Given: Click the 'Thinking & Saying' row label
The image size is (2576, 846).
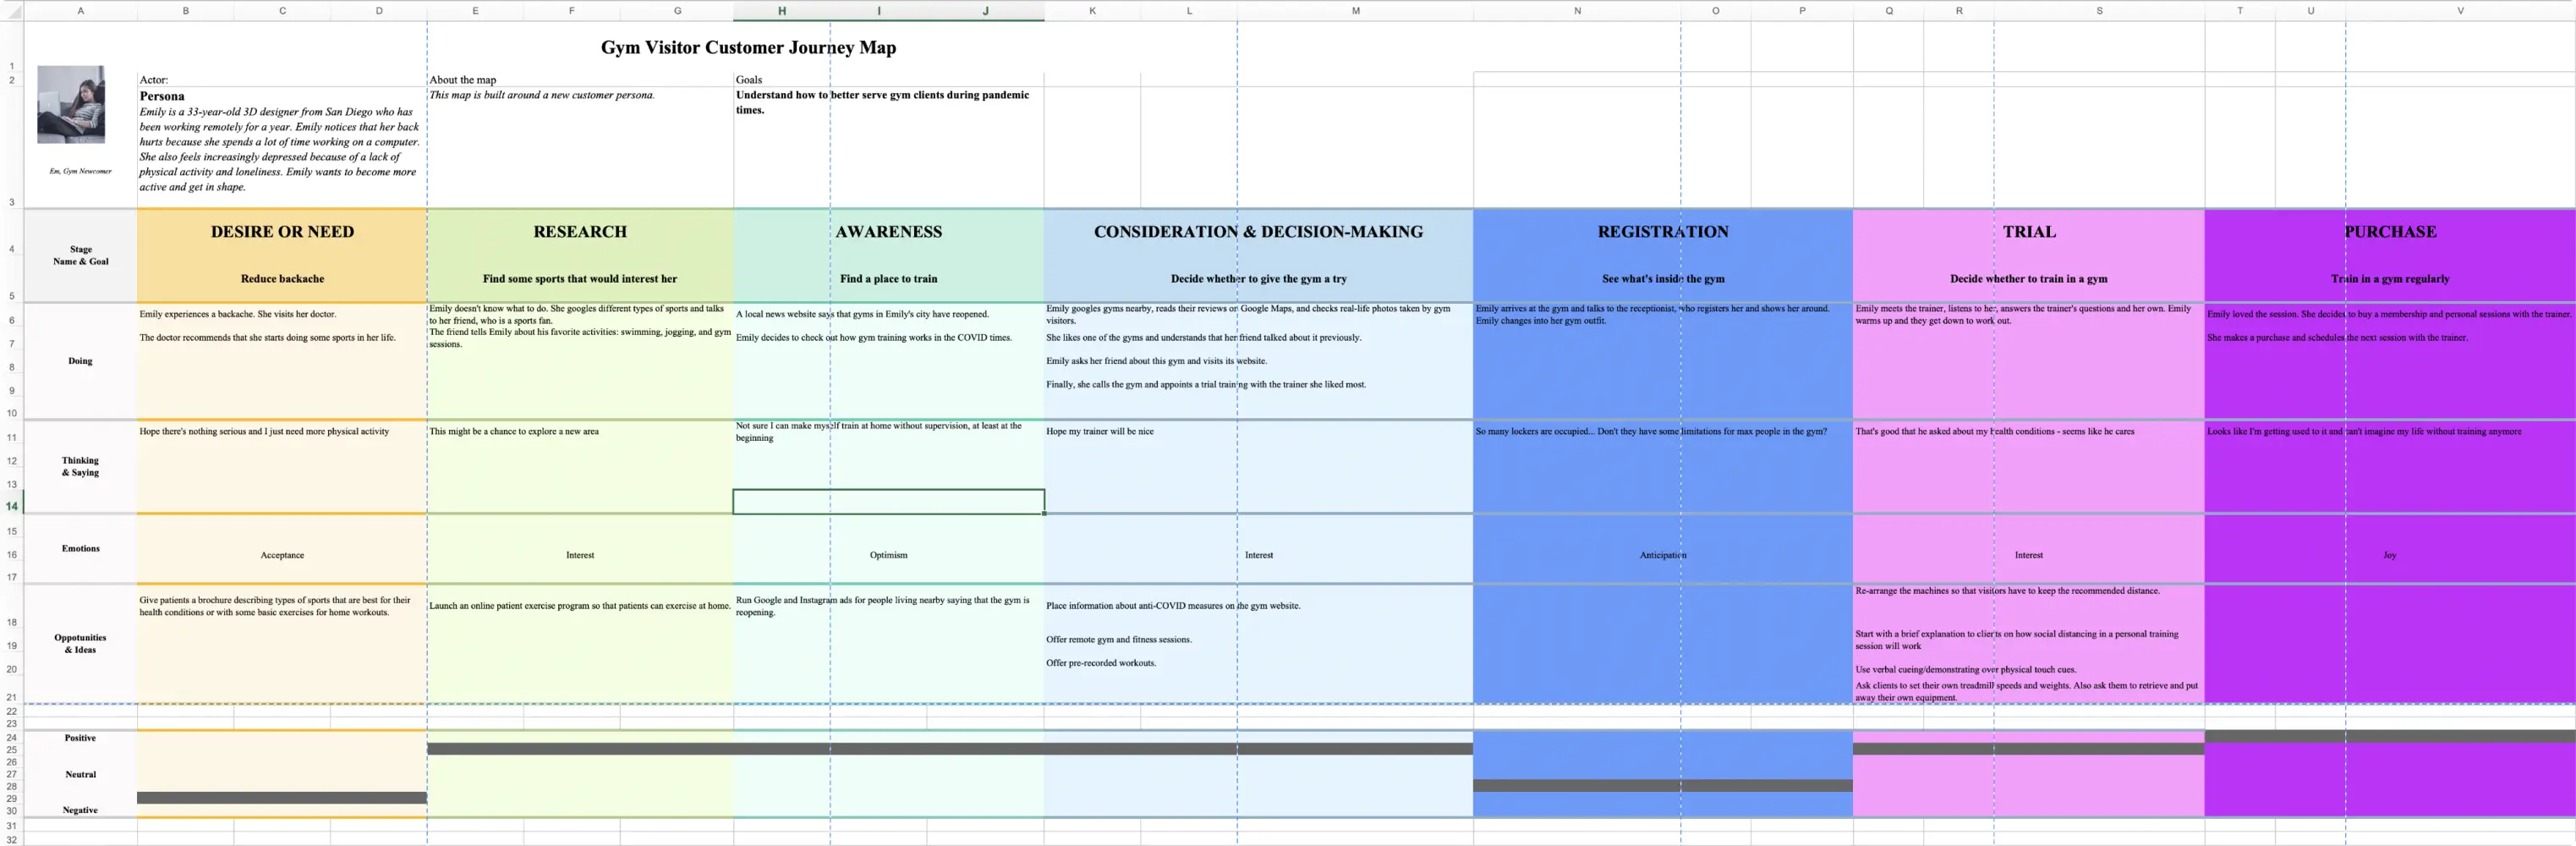Looking at the screenshot, I should (x=80, y=466).
